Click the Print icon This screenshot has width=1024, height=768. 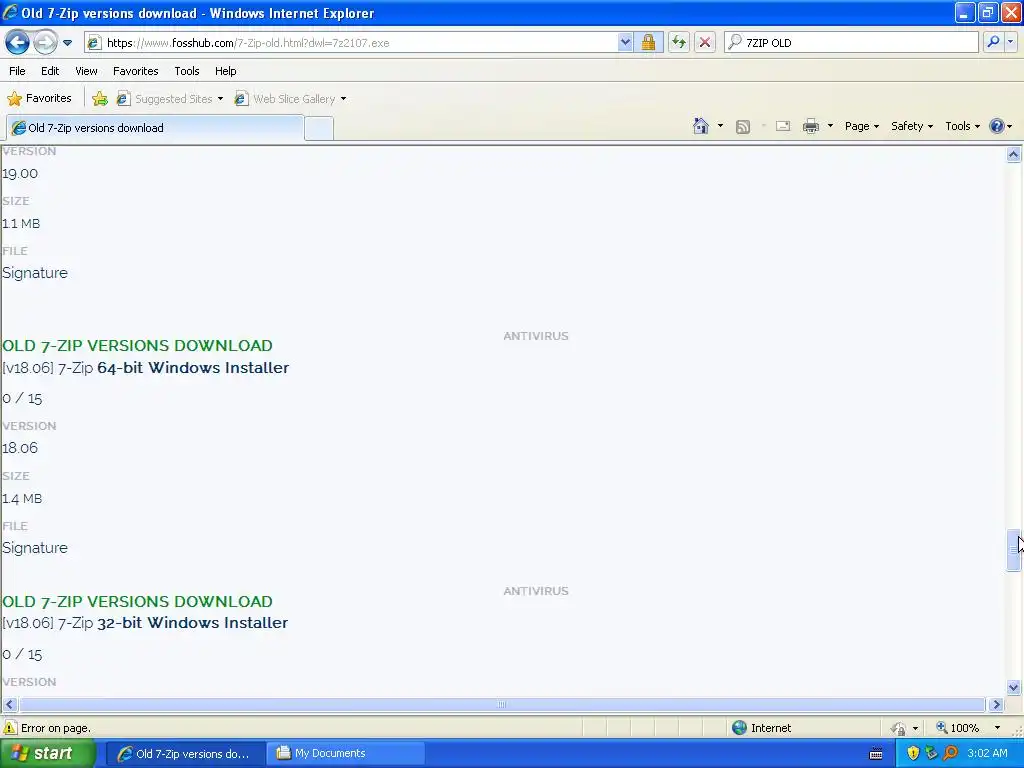tap(810, 126)
